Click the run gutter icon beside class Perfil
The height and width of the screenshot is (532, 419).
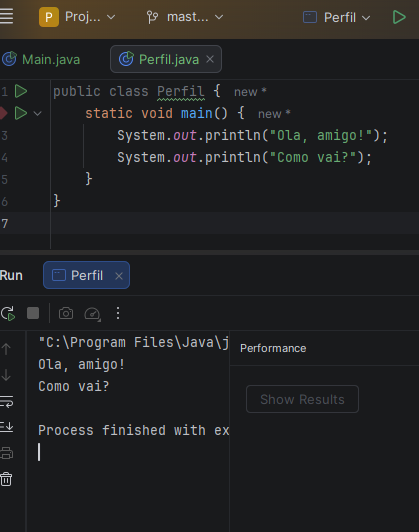click(x=21, y=91)
